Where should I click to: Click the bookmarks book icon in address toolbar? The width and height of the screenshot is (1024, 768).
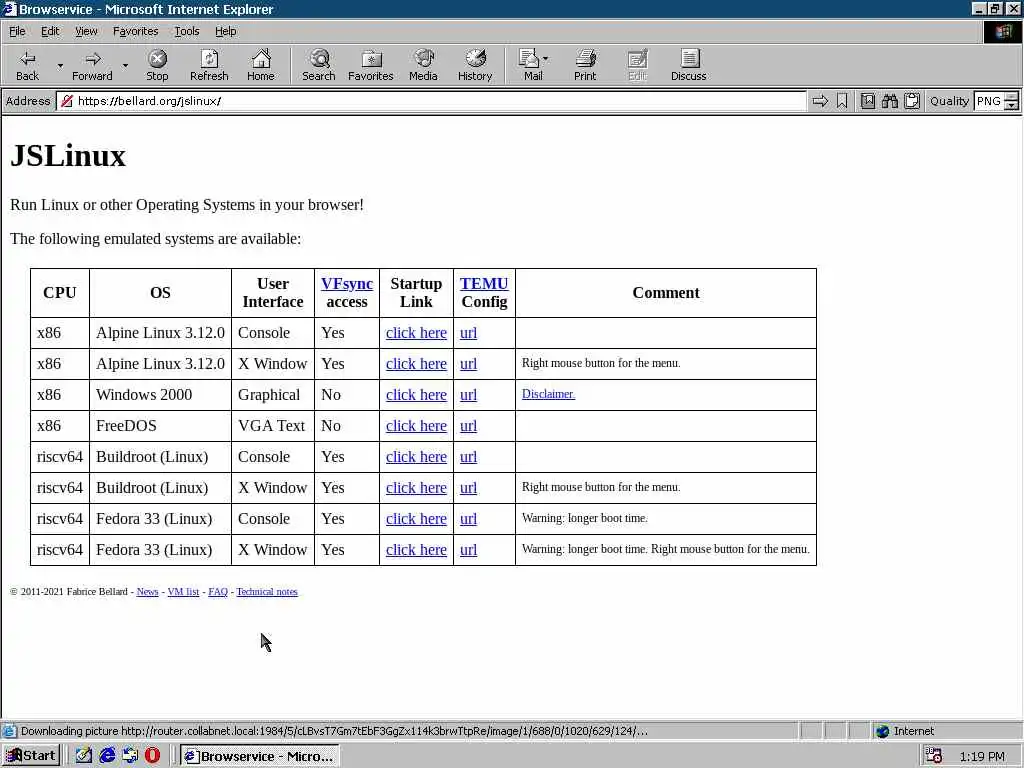coord(867,101)
